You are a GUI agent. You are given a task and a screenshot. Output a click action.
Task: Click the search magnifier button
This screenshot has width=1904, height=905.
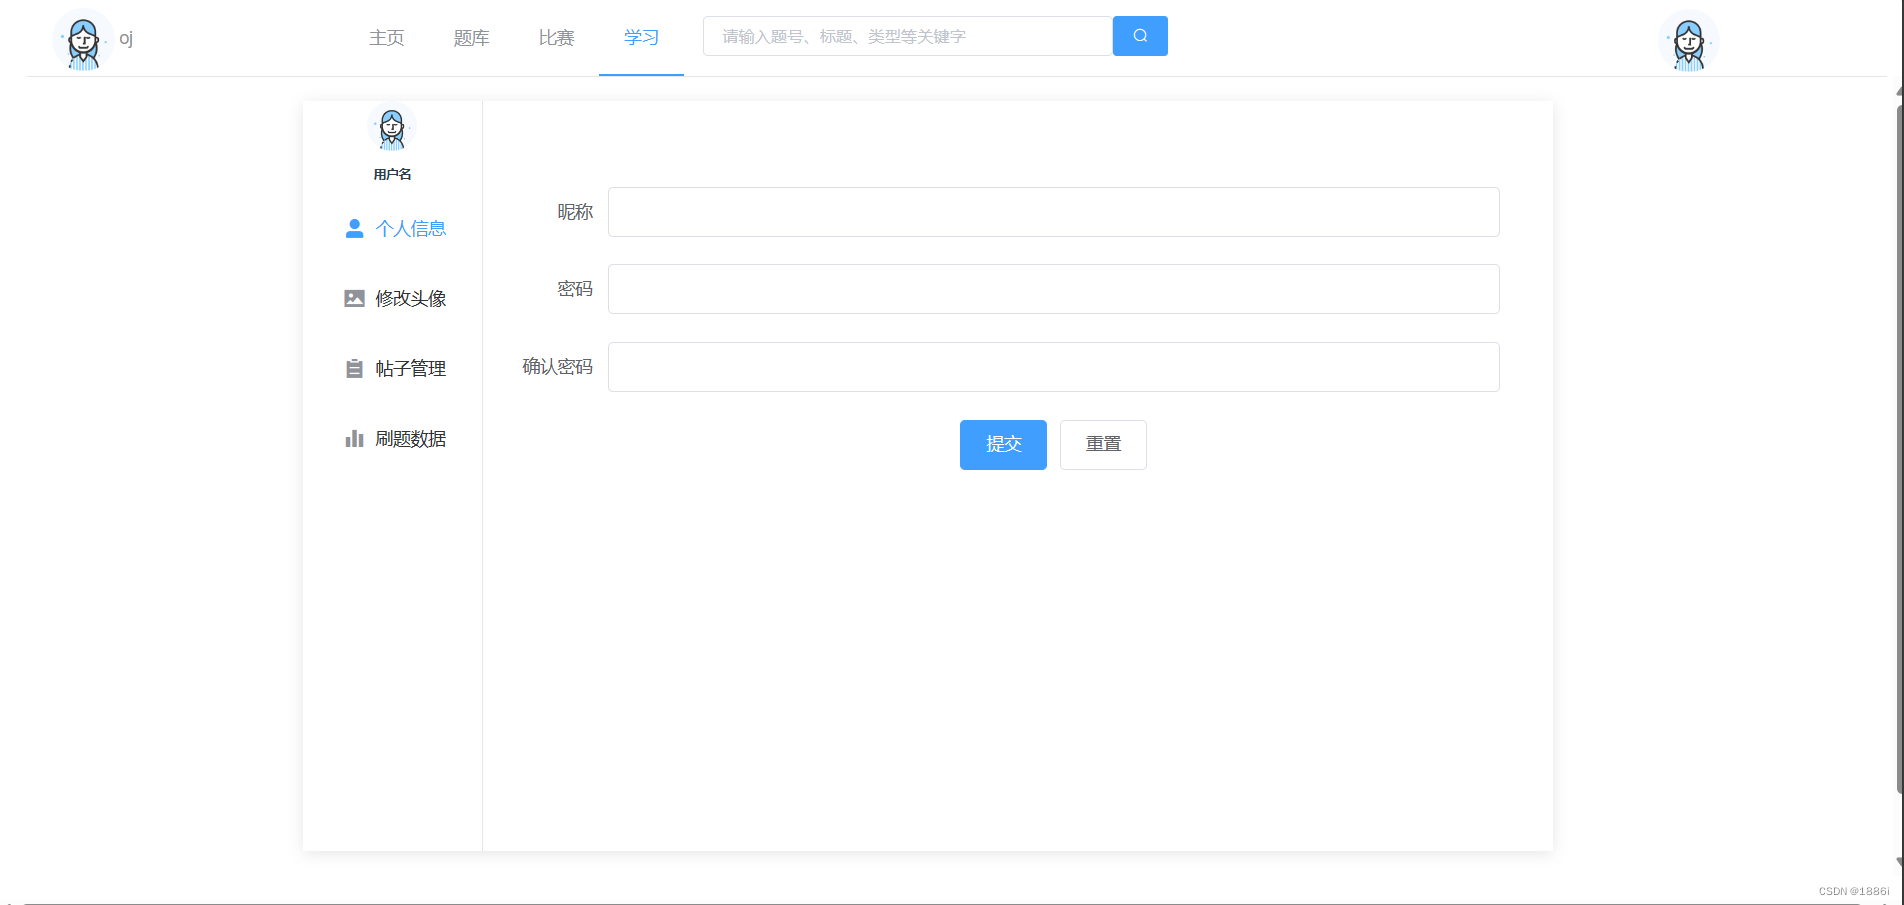(x=1140, y=36)
